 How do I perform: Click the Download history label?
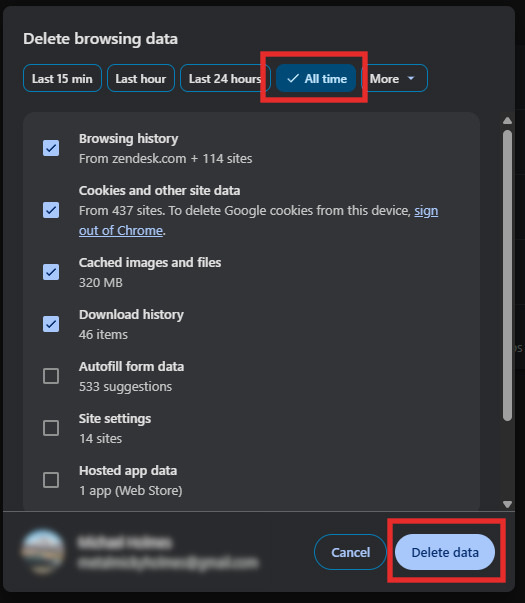pyautogui.click(x=131, y=315)
